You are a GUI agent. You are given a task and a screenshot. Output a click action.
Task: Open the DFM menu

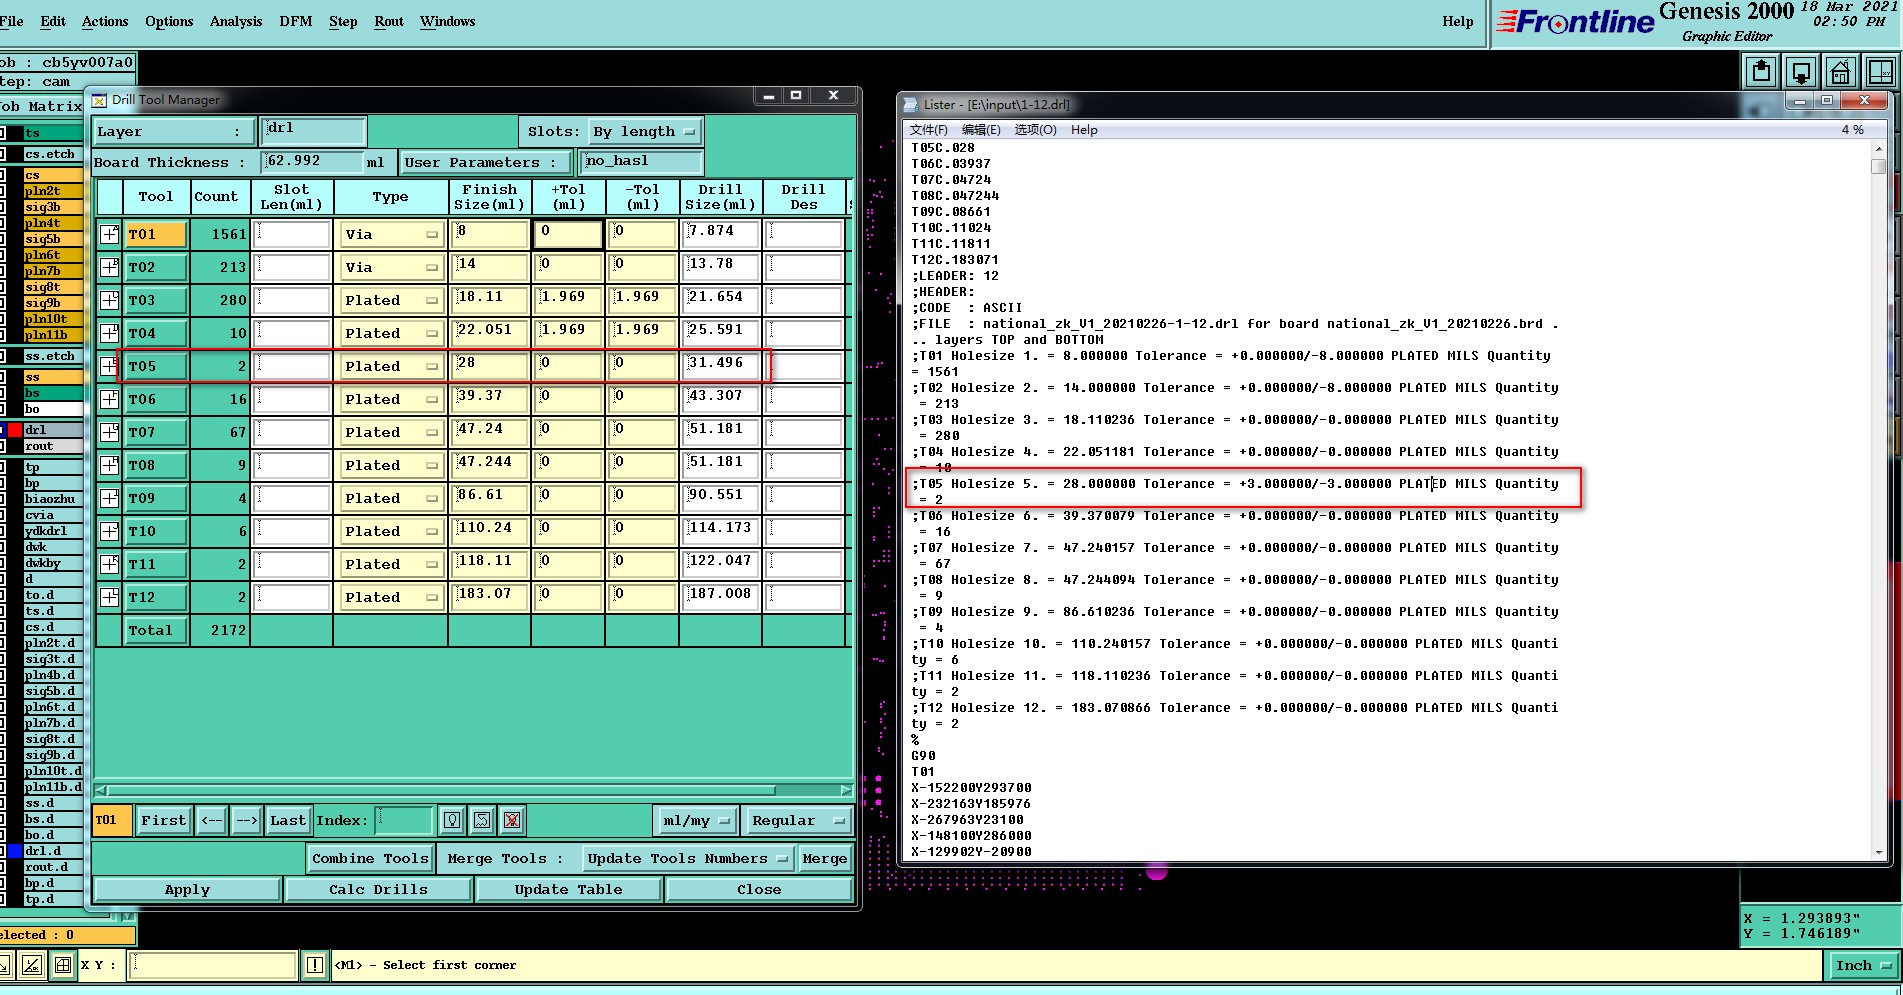(295, 21)
